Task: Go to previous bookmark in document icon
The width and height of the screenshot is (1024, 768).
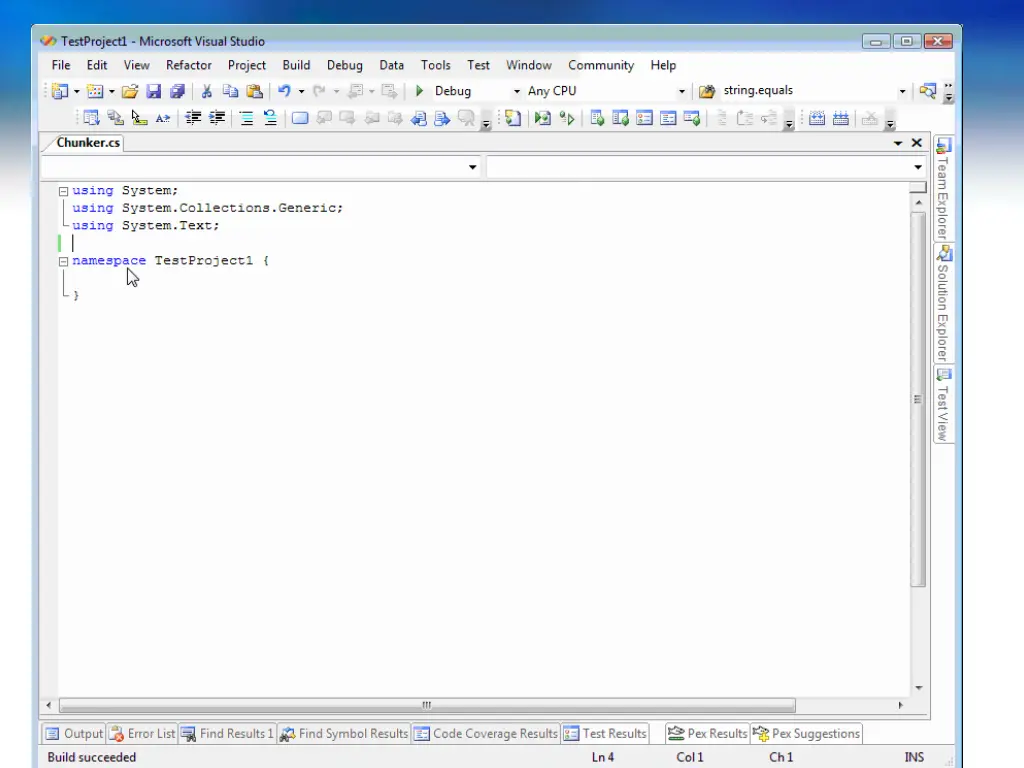Action: point(419,118)
